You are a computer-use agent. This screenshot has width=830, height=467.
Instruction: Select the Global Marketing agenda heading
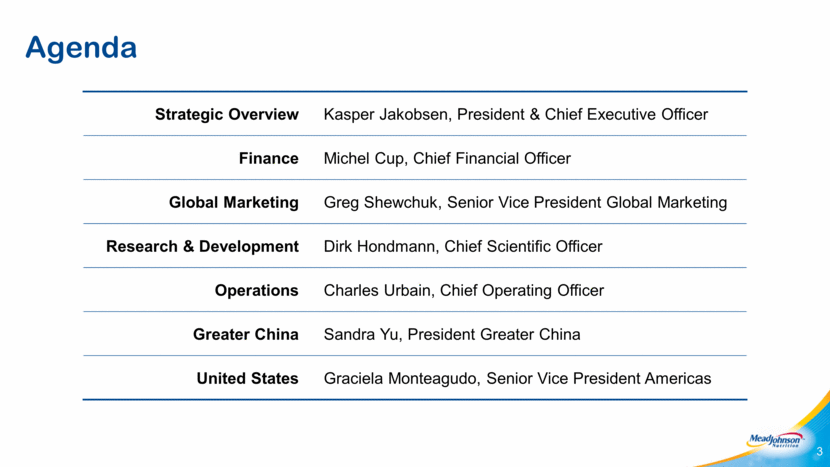(234, 202)
